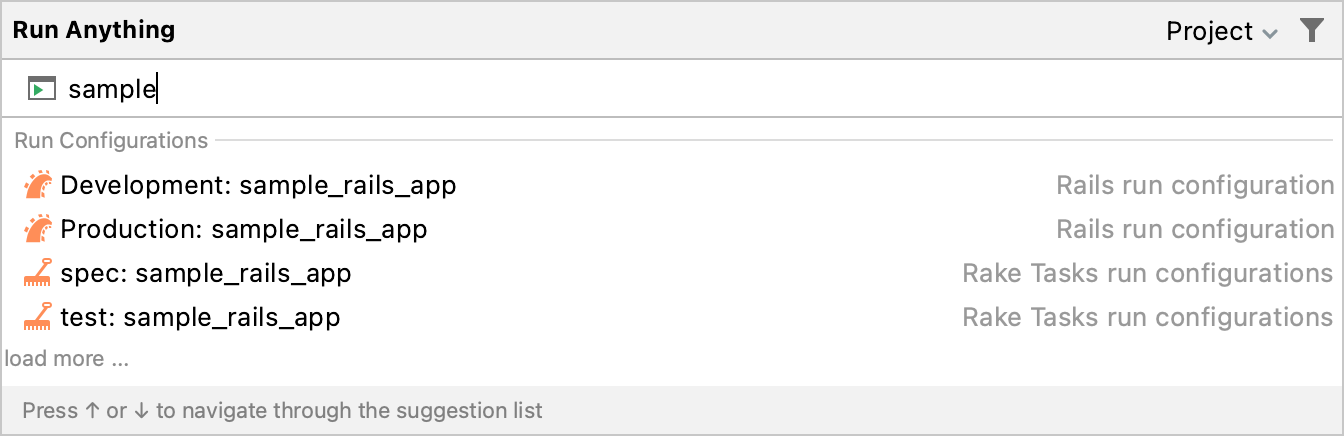The image size is (1344, 436).
Task: Click the Rake icon beside spec task
Action: pos(38,274)
